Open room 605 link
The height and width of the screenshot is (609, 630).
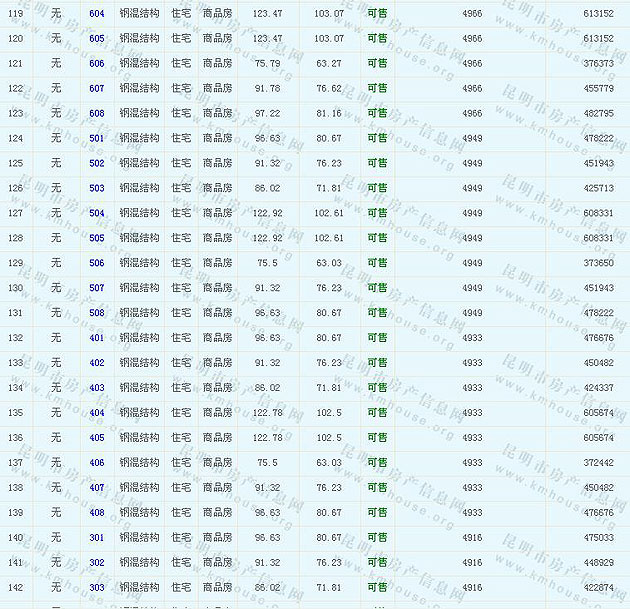coord(96,38)
